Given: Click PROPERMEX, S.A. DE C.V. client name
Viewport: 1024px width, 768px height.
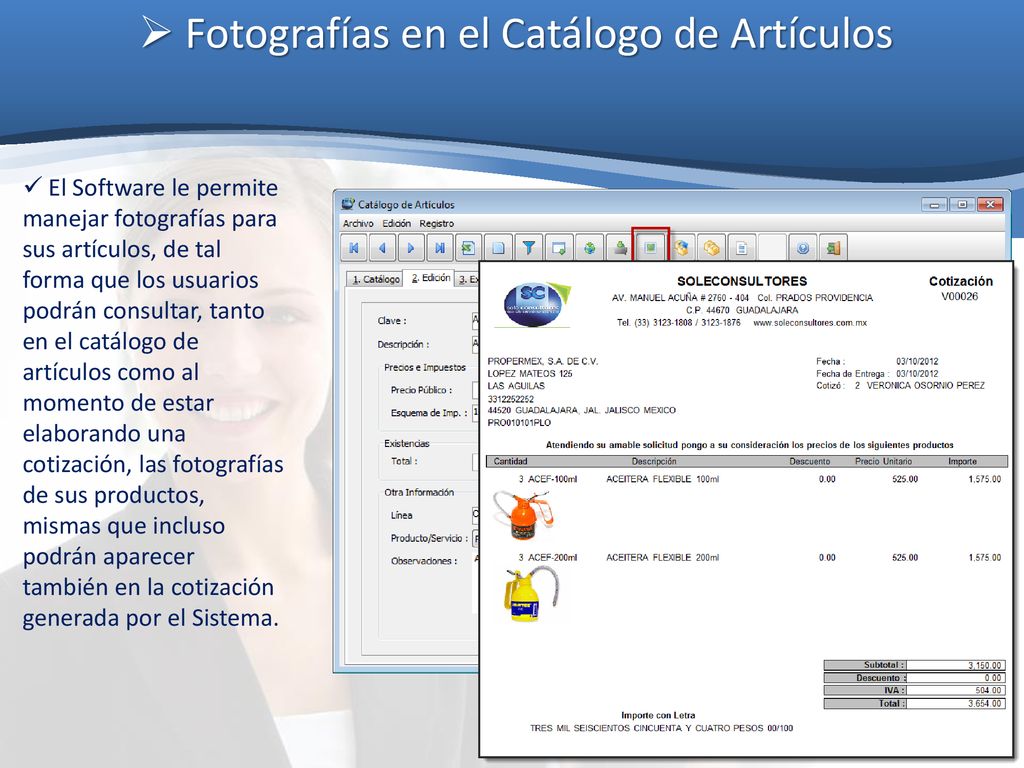Looking at the screenshot, I should click(543, 361).
